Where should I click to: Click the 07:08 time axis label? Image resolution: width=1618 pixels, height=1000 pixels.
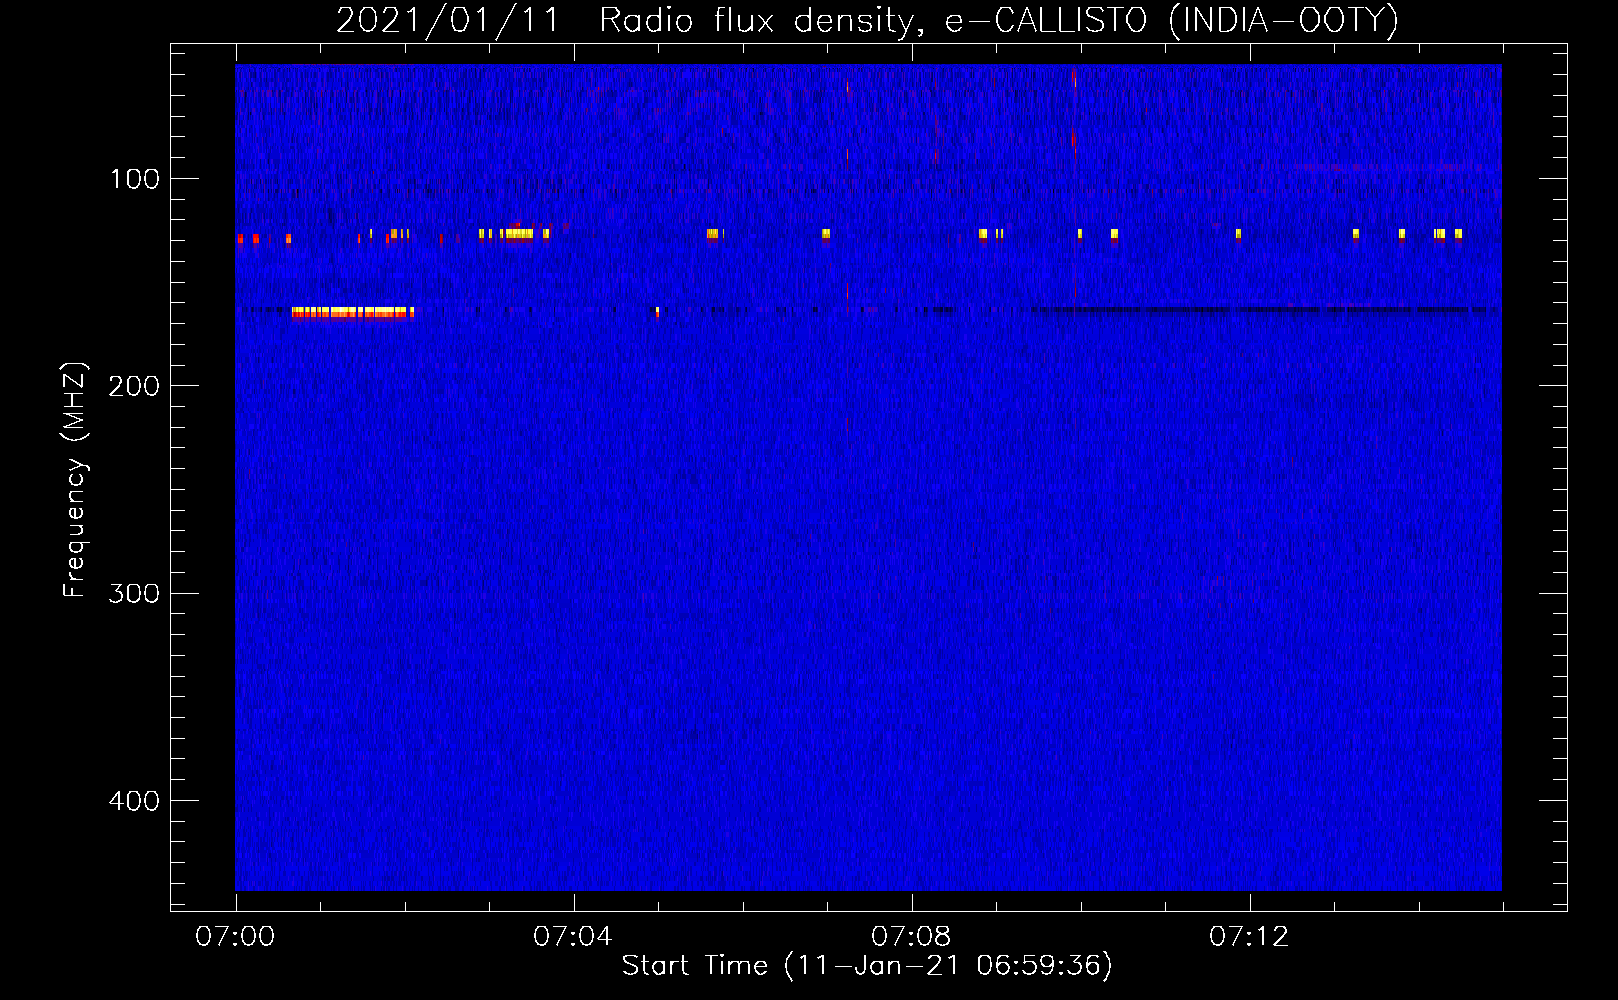(x=911, y=937)
